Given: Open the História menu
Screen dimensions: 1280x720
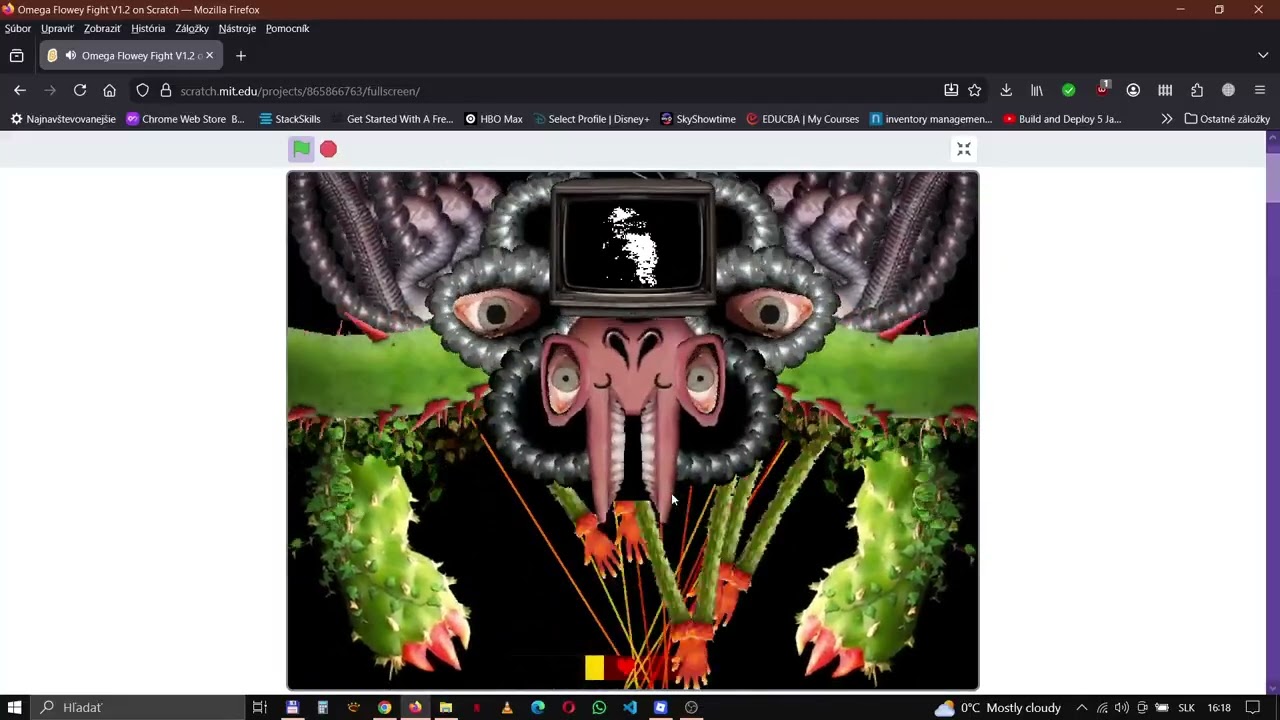Looking at the screenshot, I should [x=148, y=28].
